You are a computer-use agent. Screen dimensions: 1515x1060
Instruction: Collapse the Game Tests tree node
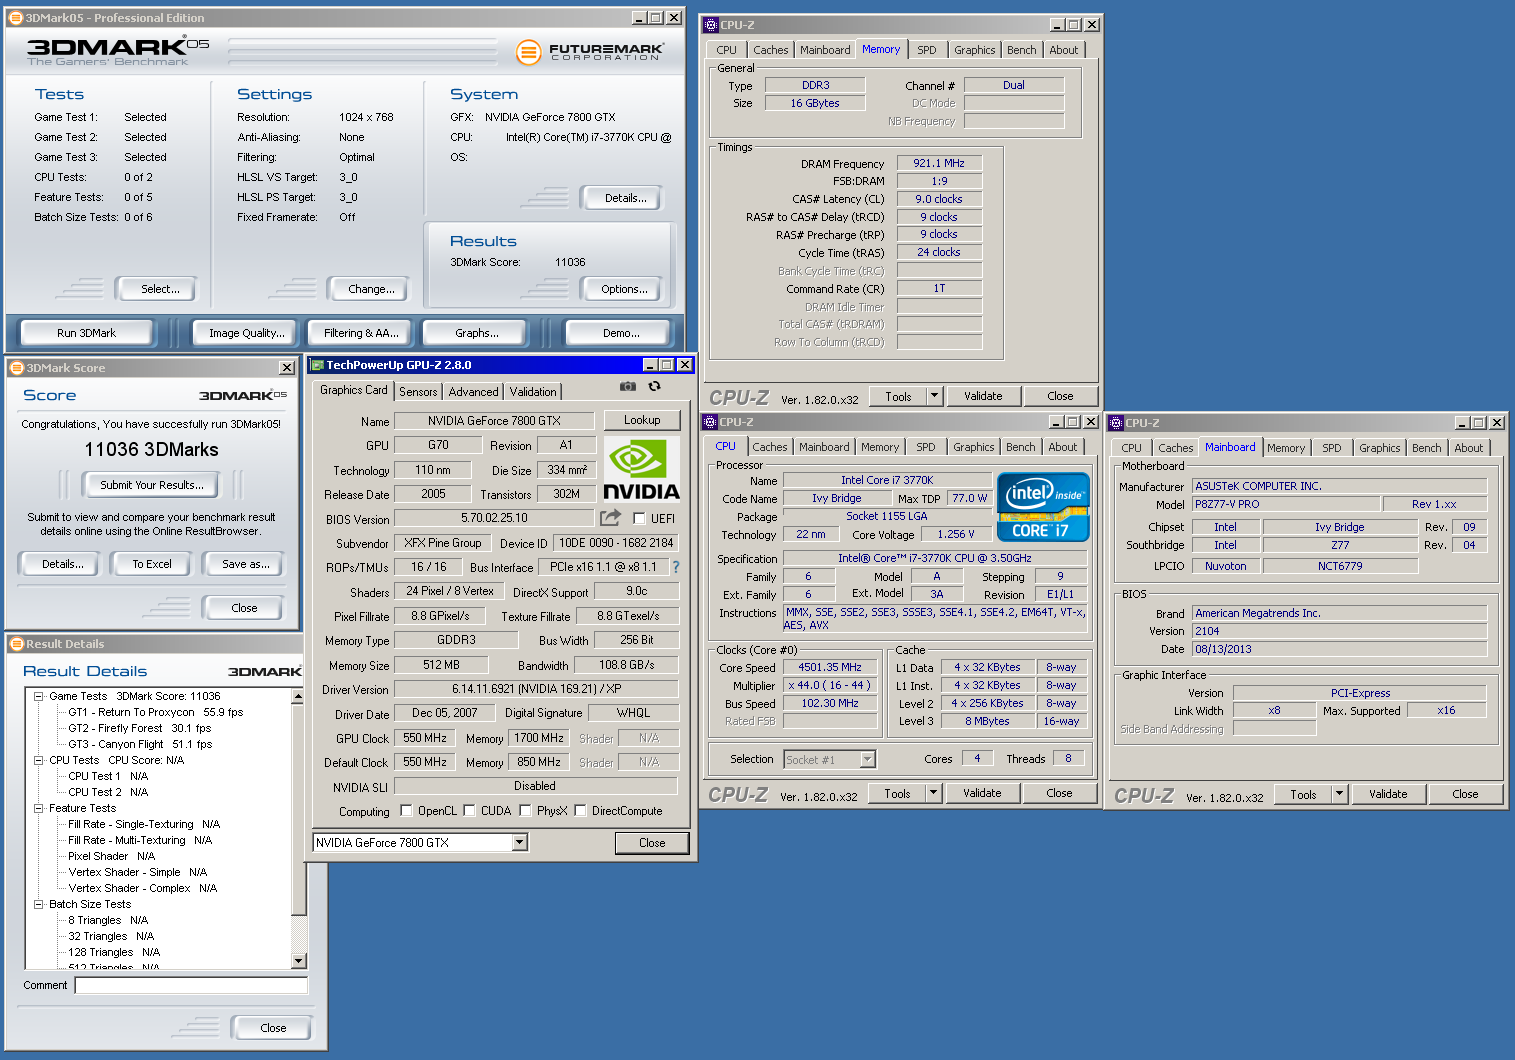tap(38, 696)
